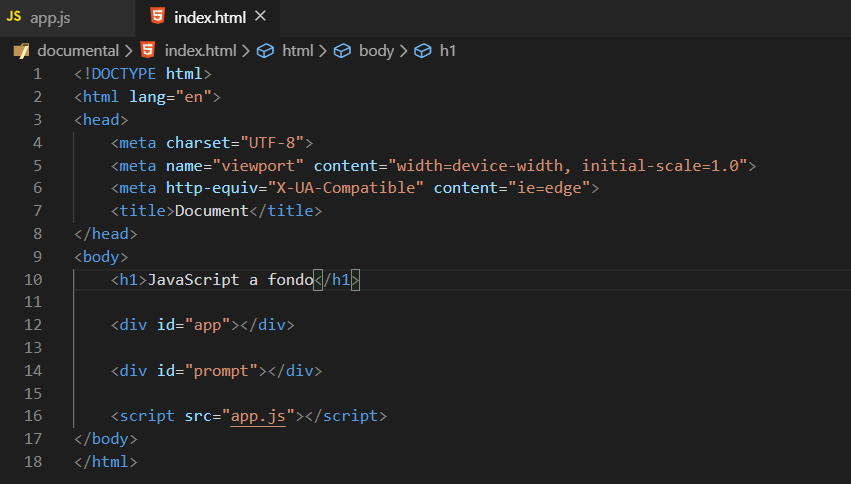The height and width of the screenshot is (484, 851).
Task: Click line number 10 in the gutter
Action: point(33,279)
